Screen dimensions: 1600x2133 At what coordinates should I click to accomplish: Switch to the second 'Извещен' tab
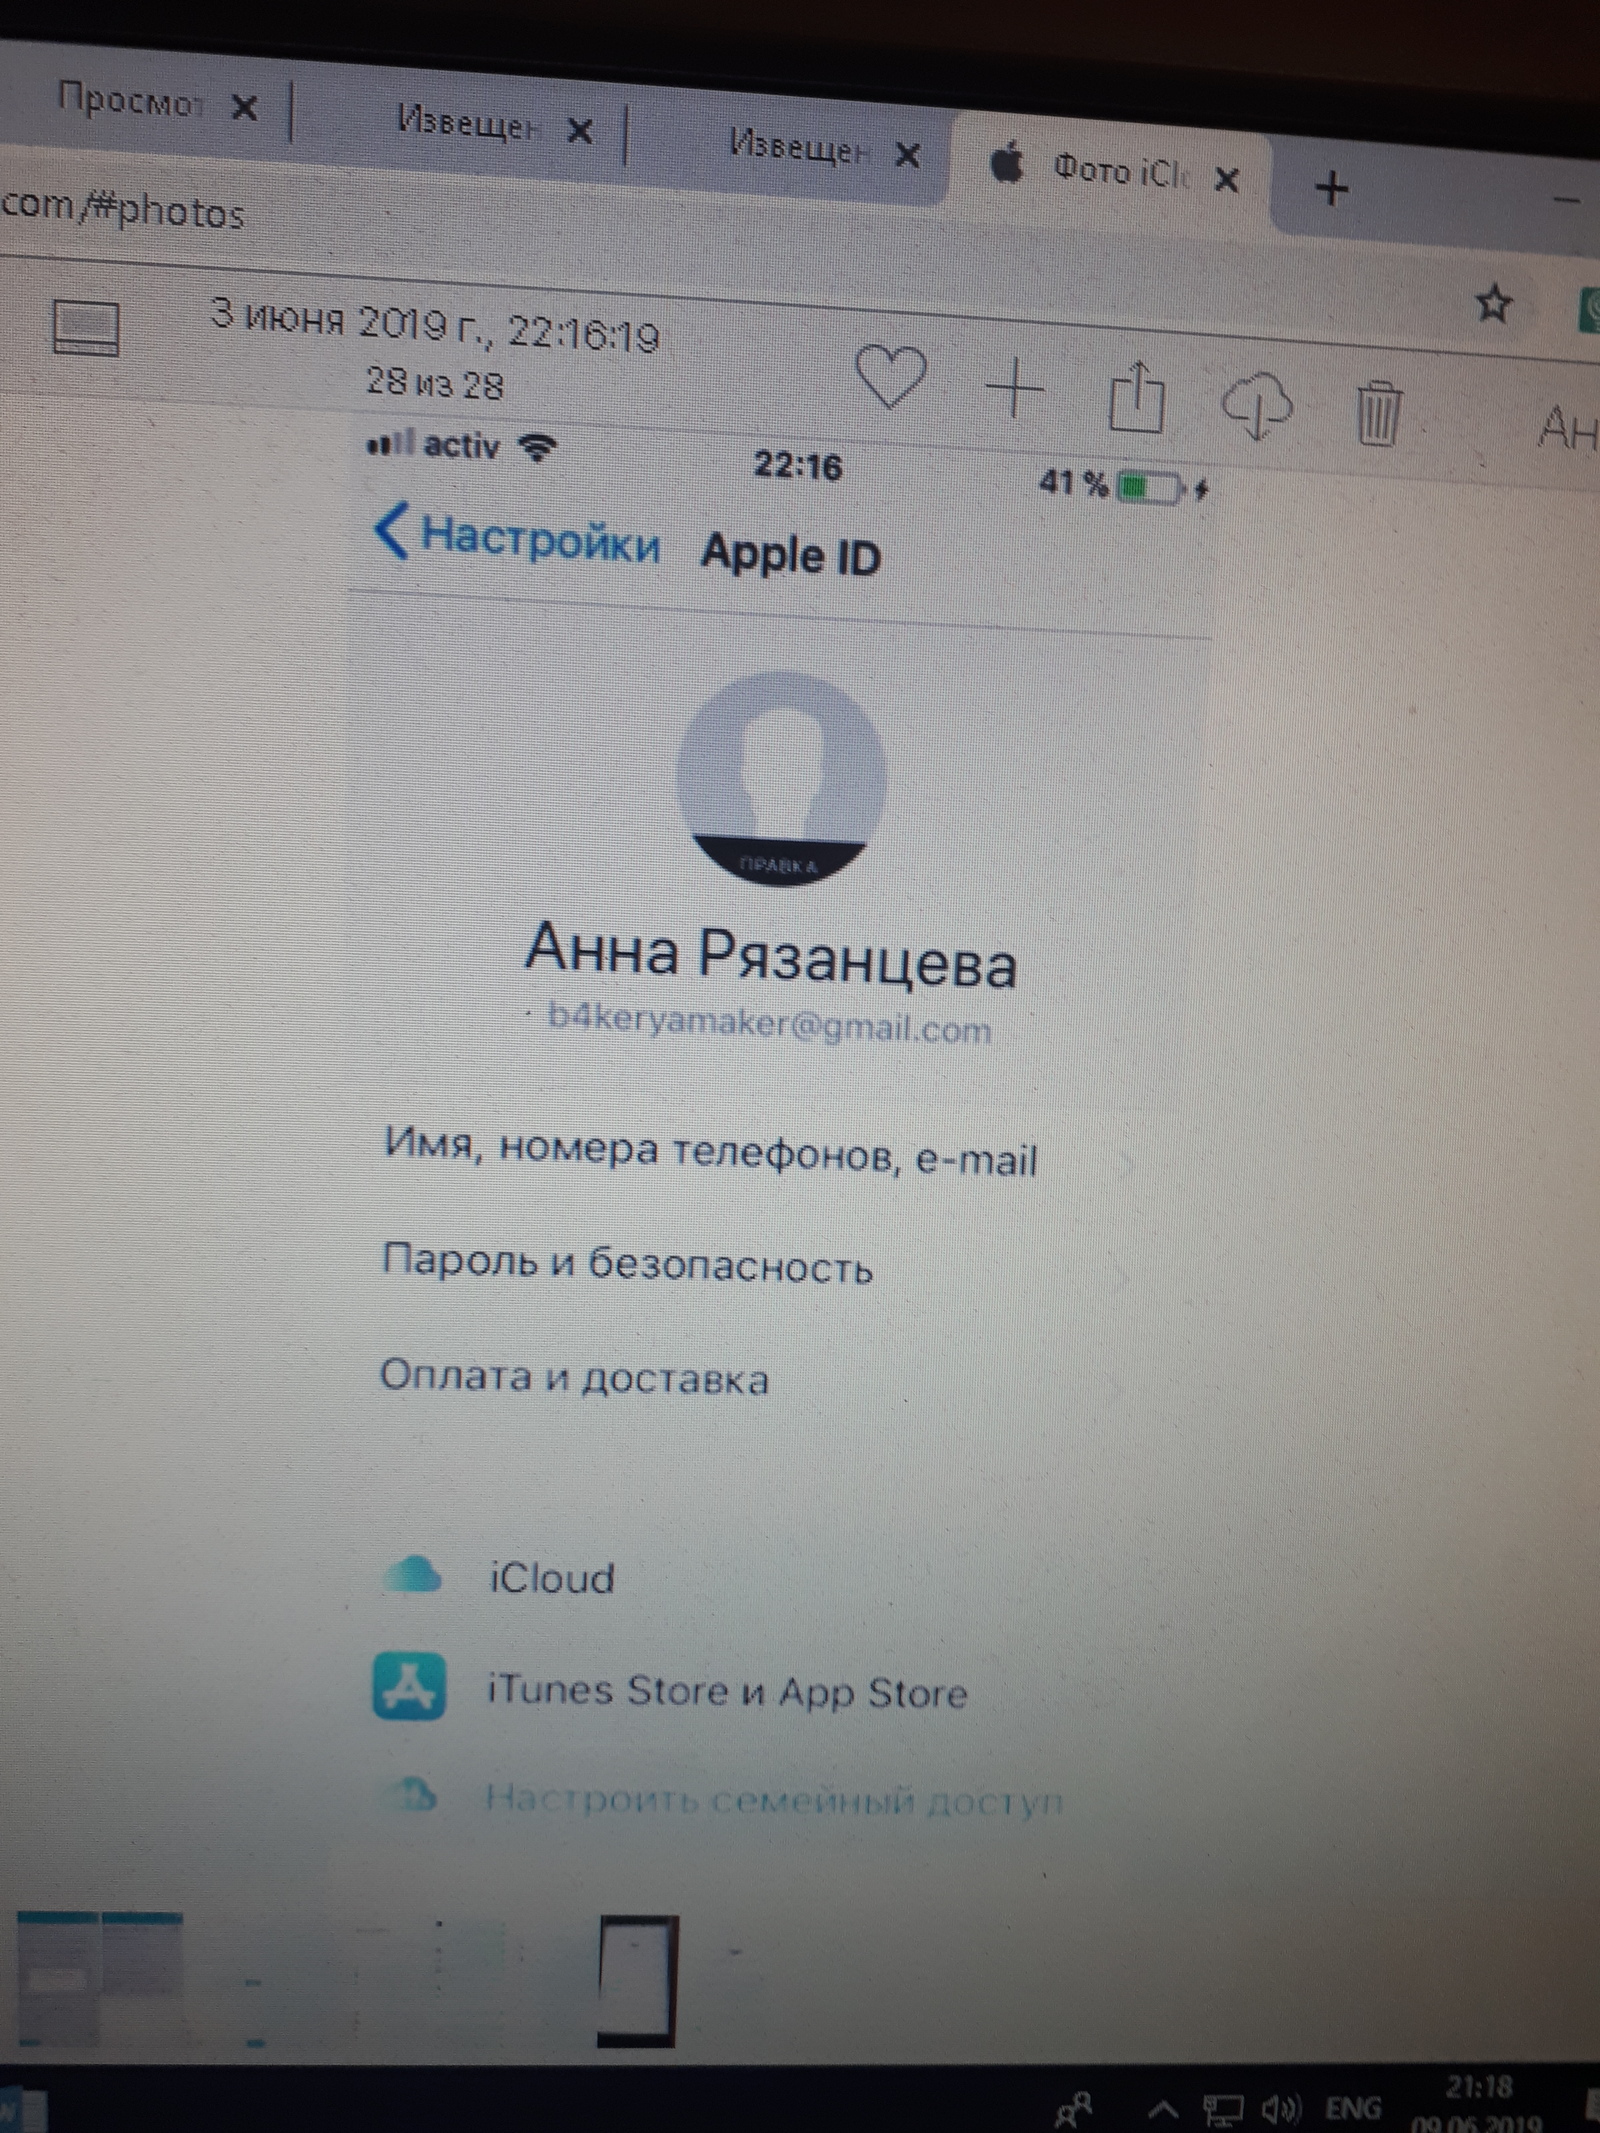pyautogui.click(x=798, y=148)
